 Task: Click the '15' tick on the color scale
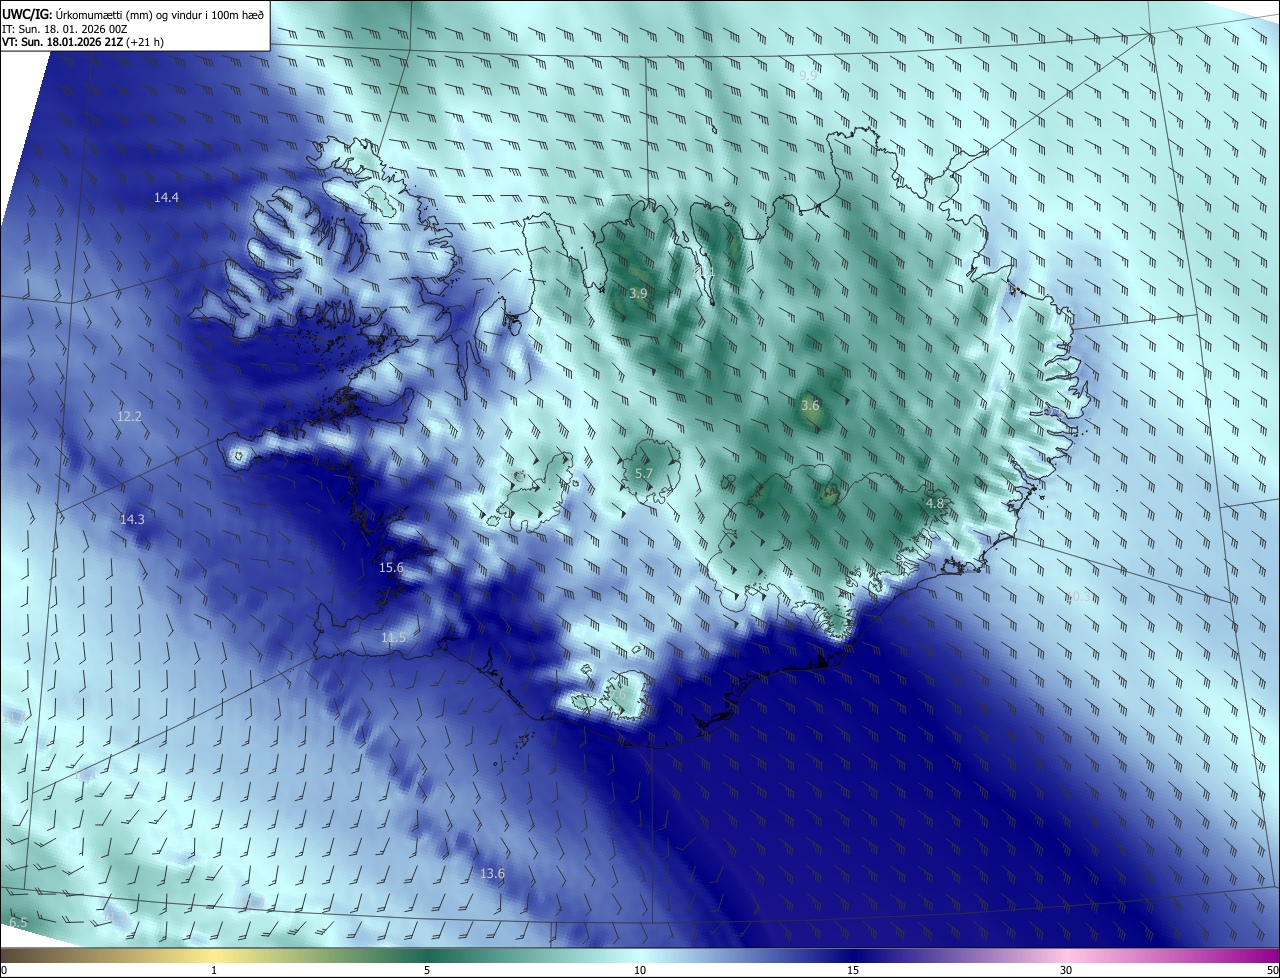853,970
